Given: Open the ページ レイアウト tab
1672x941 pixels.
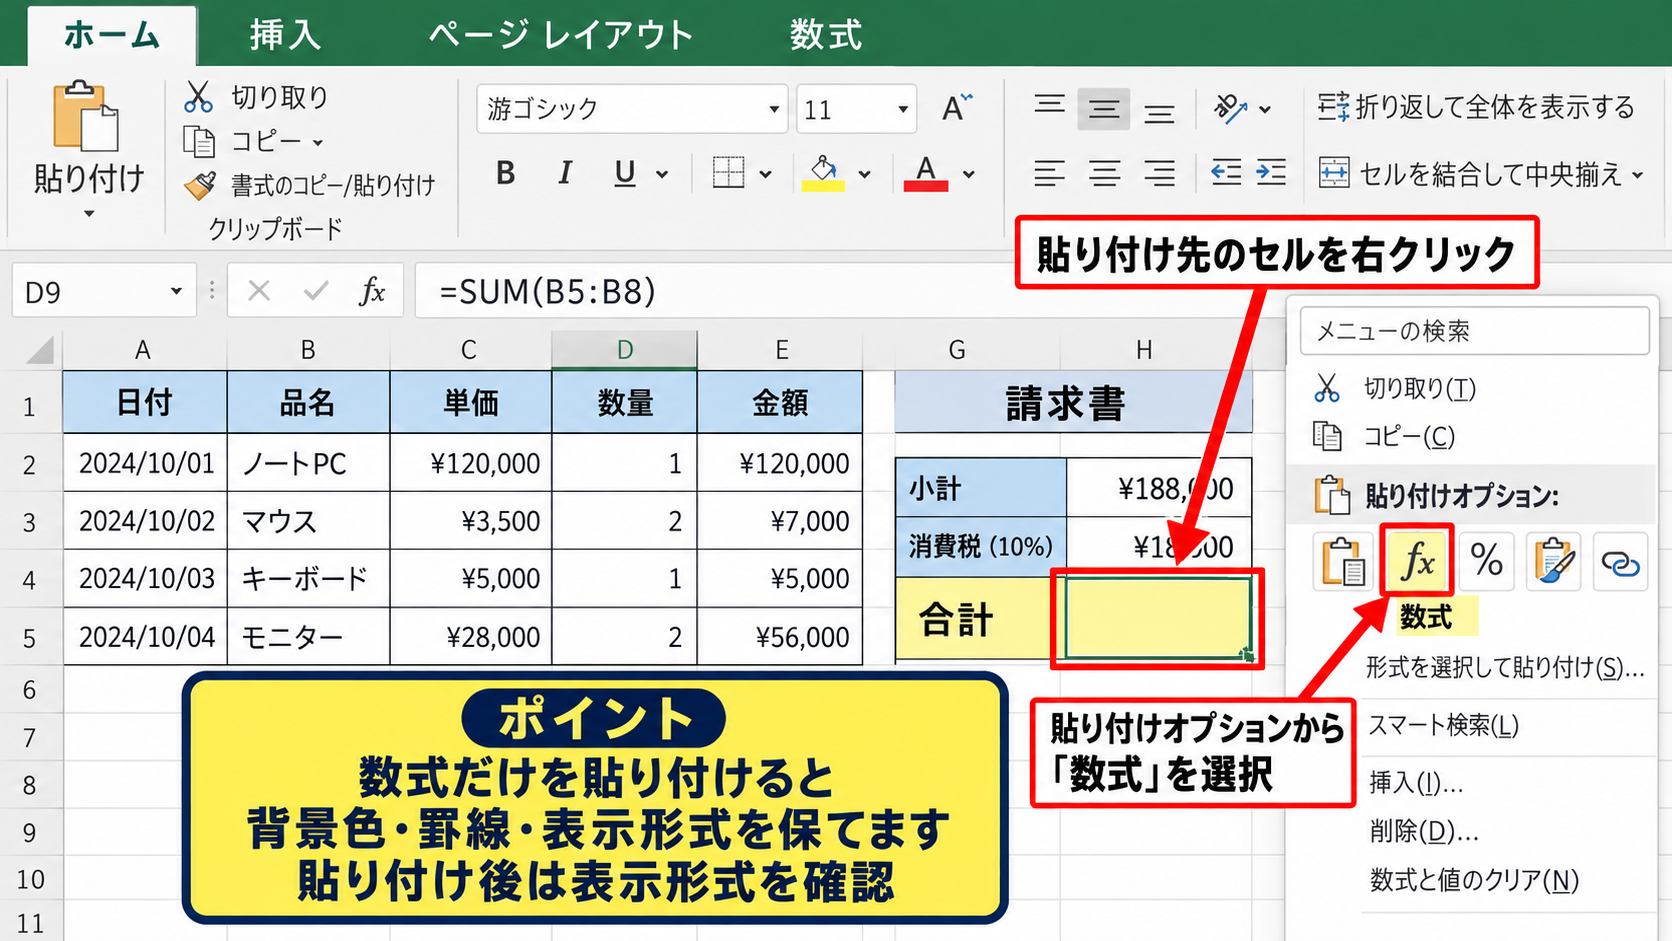Looking at the screenshot, I should coord(561,35).
